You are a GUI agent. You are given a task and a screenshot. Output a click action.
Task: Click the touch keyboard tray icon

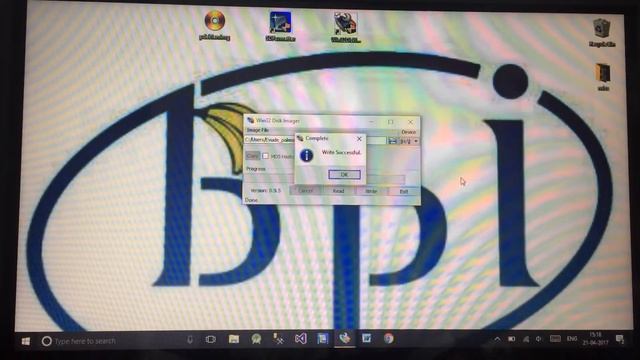pos(555,339)
